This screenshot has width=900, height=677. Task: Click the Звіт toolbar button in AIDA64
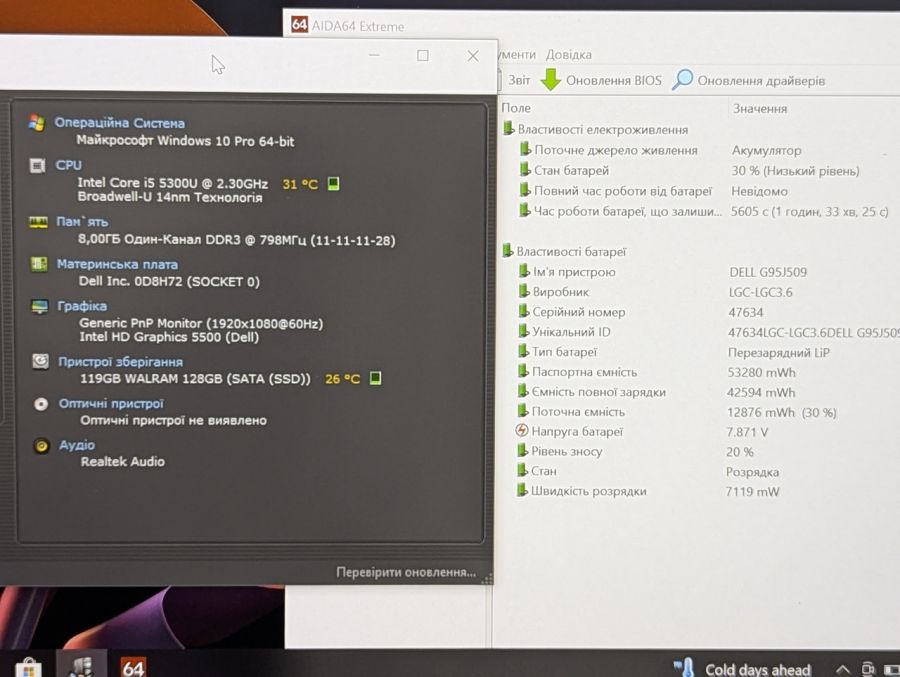click(x=519, y=80)
